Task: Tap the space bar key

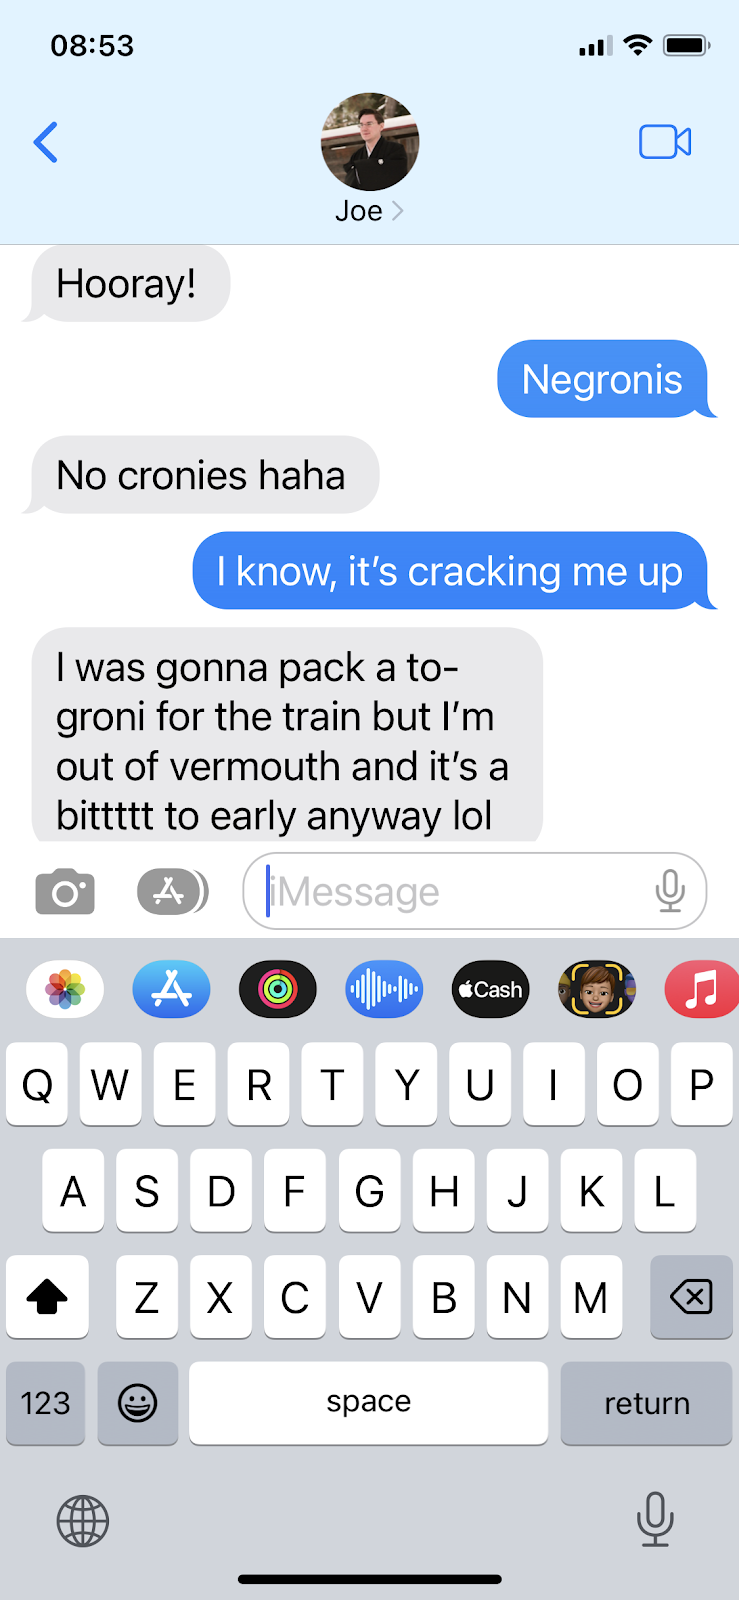Action: pyautogui.click(x=368, y=1403)
